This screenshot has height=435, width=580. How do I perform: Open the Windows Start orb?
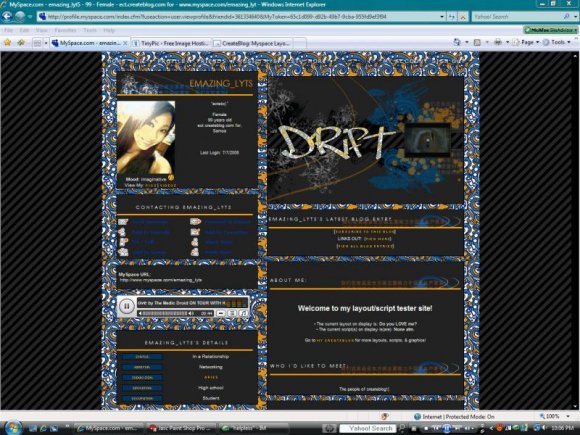coord(13,428)
